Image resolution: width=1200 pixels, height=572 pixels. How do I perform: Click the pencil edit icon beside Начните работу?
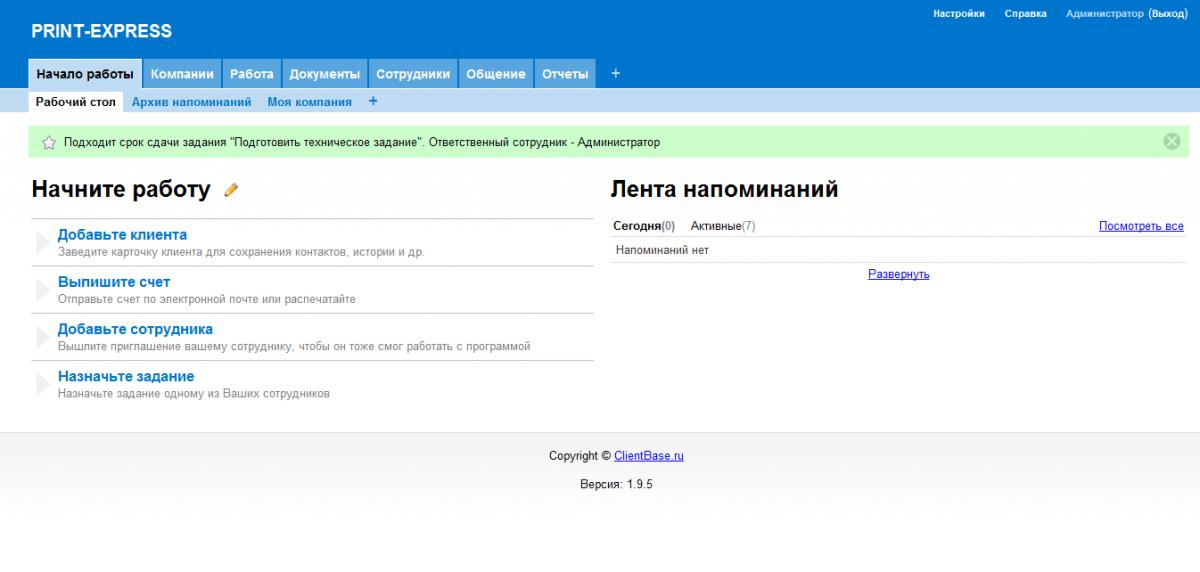click(231, 190)
